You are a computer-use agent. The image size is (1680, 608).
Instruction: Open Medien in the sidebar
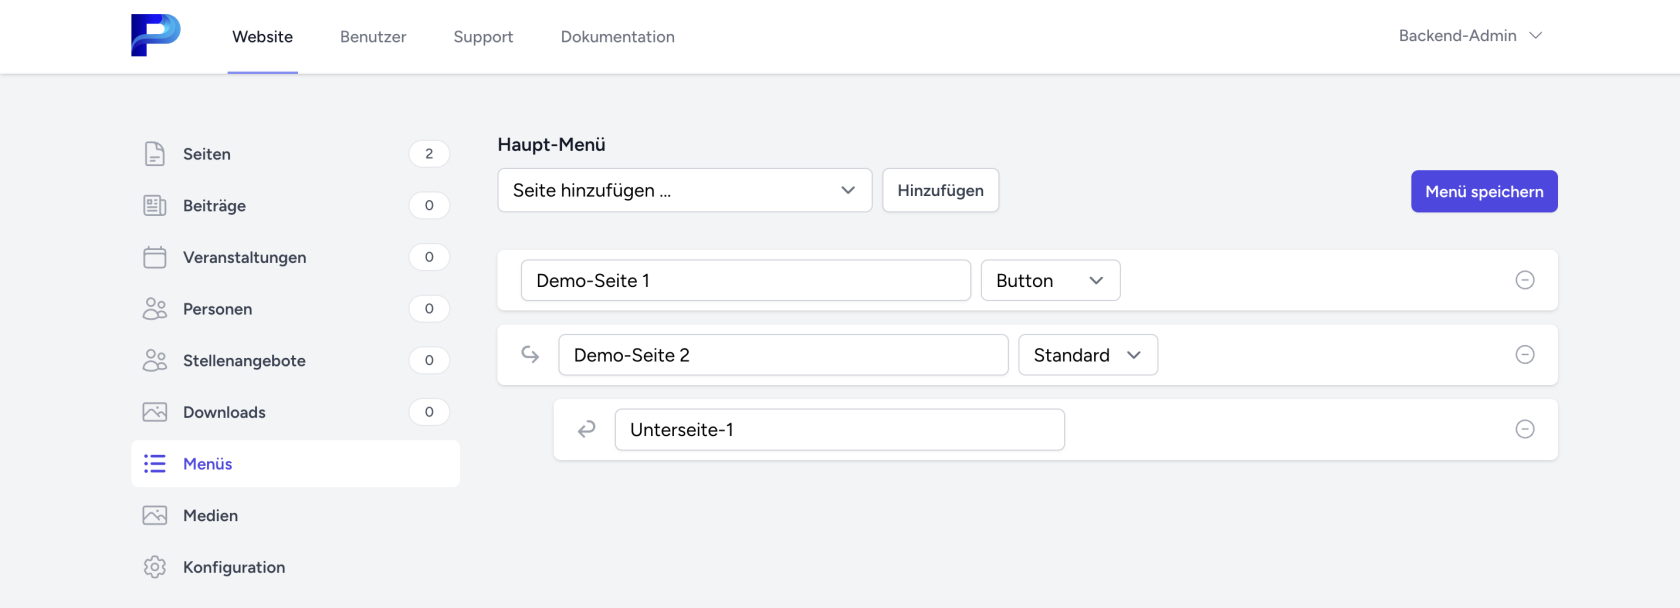(210, 515)
